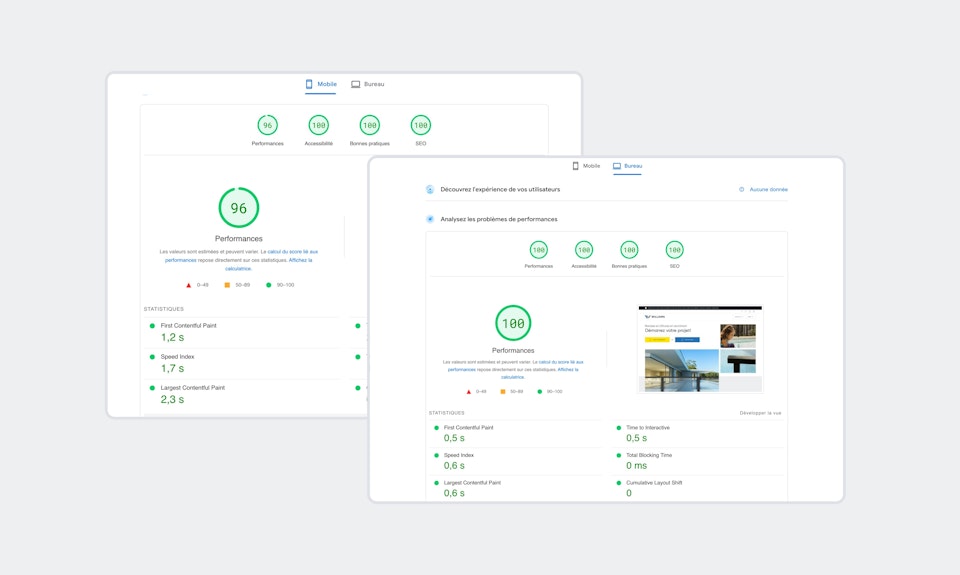Click the icon beside Découvrez l'expérience de vos utilisateurs

[430, 189]
